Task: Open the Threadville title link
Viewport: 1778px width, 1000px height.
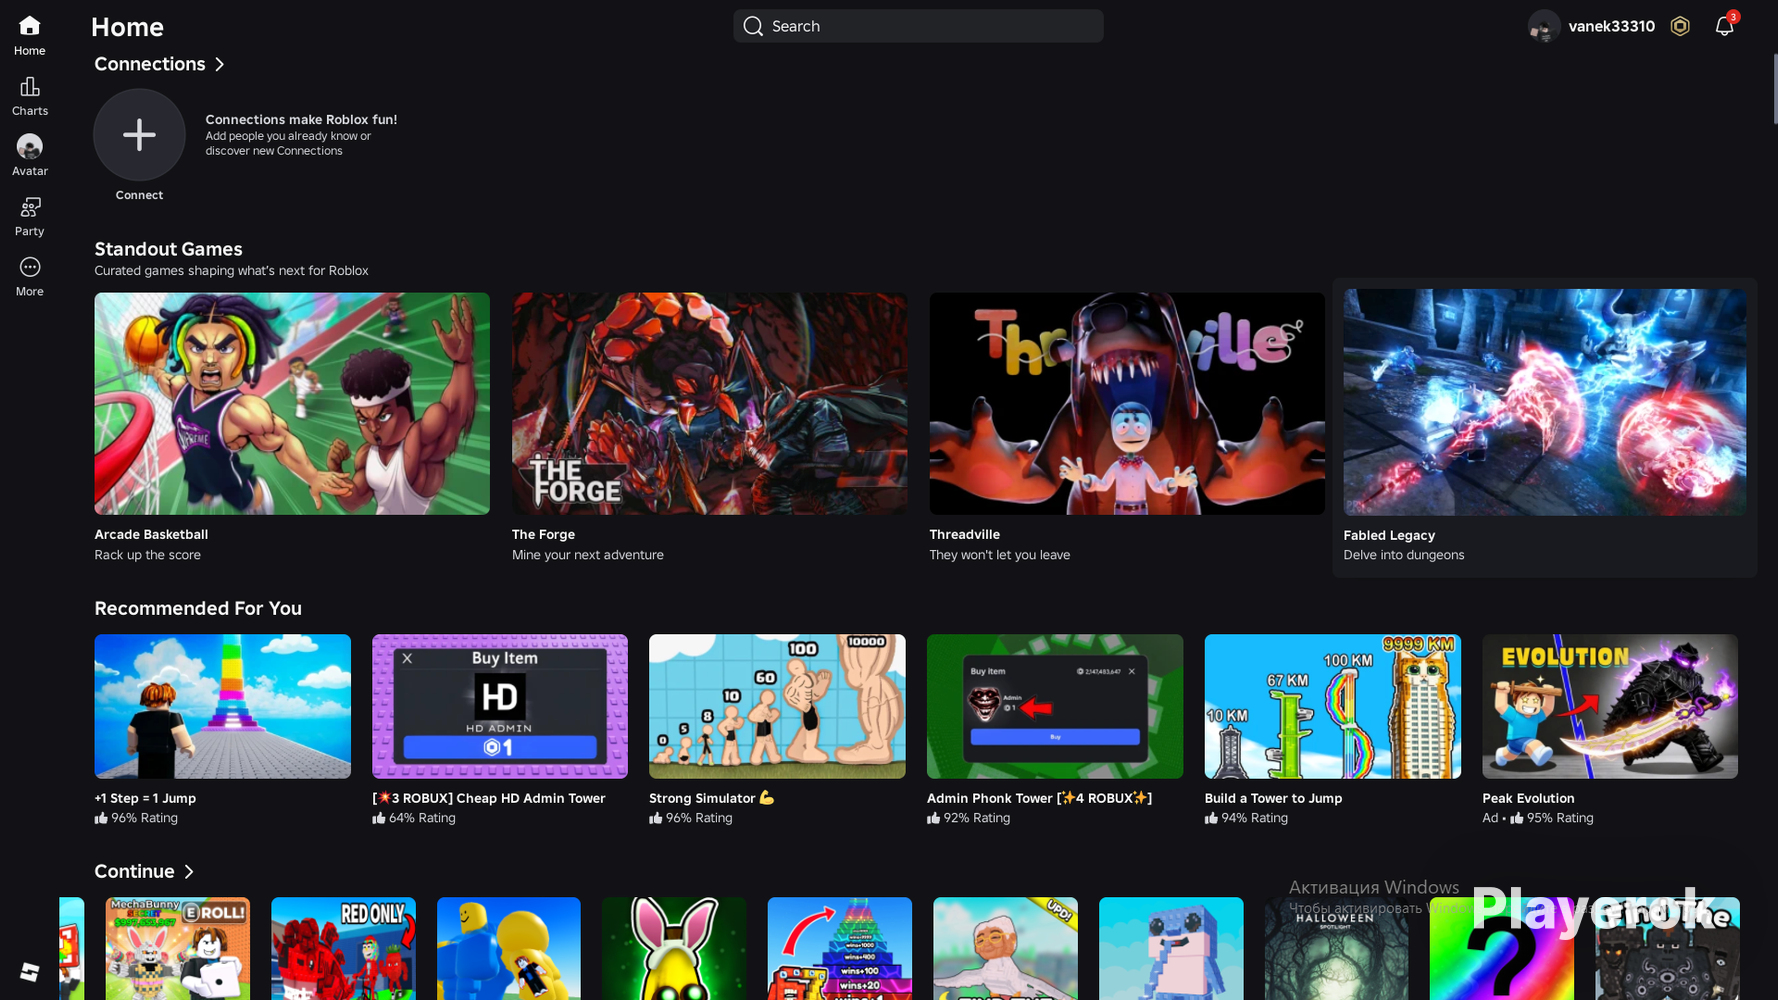Action: (964, 535)
